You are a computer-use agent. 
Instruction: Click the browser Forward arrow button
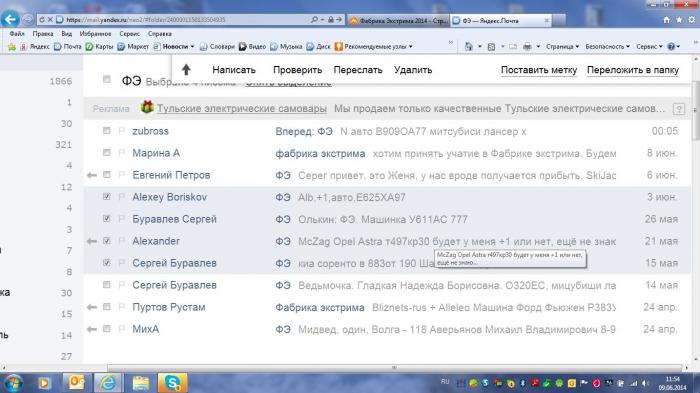click(x=28, y=19)
